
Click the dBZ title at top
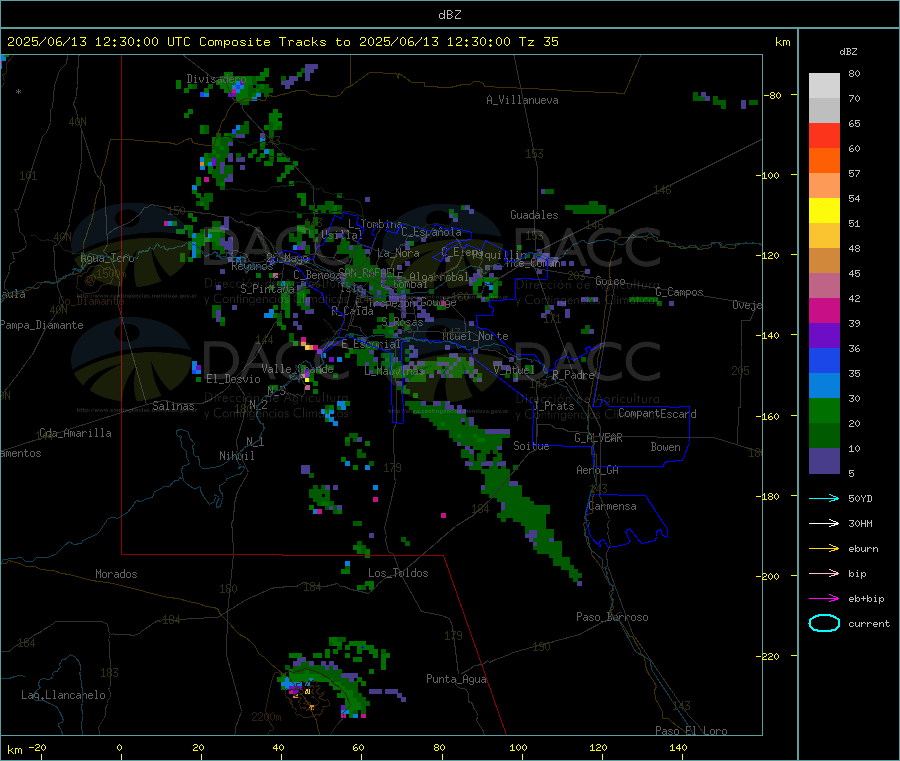point(449,15)
